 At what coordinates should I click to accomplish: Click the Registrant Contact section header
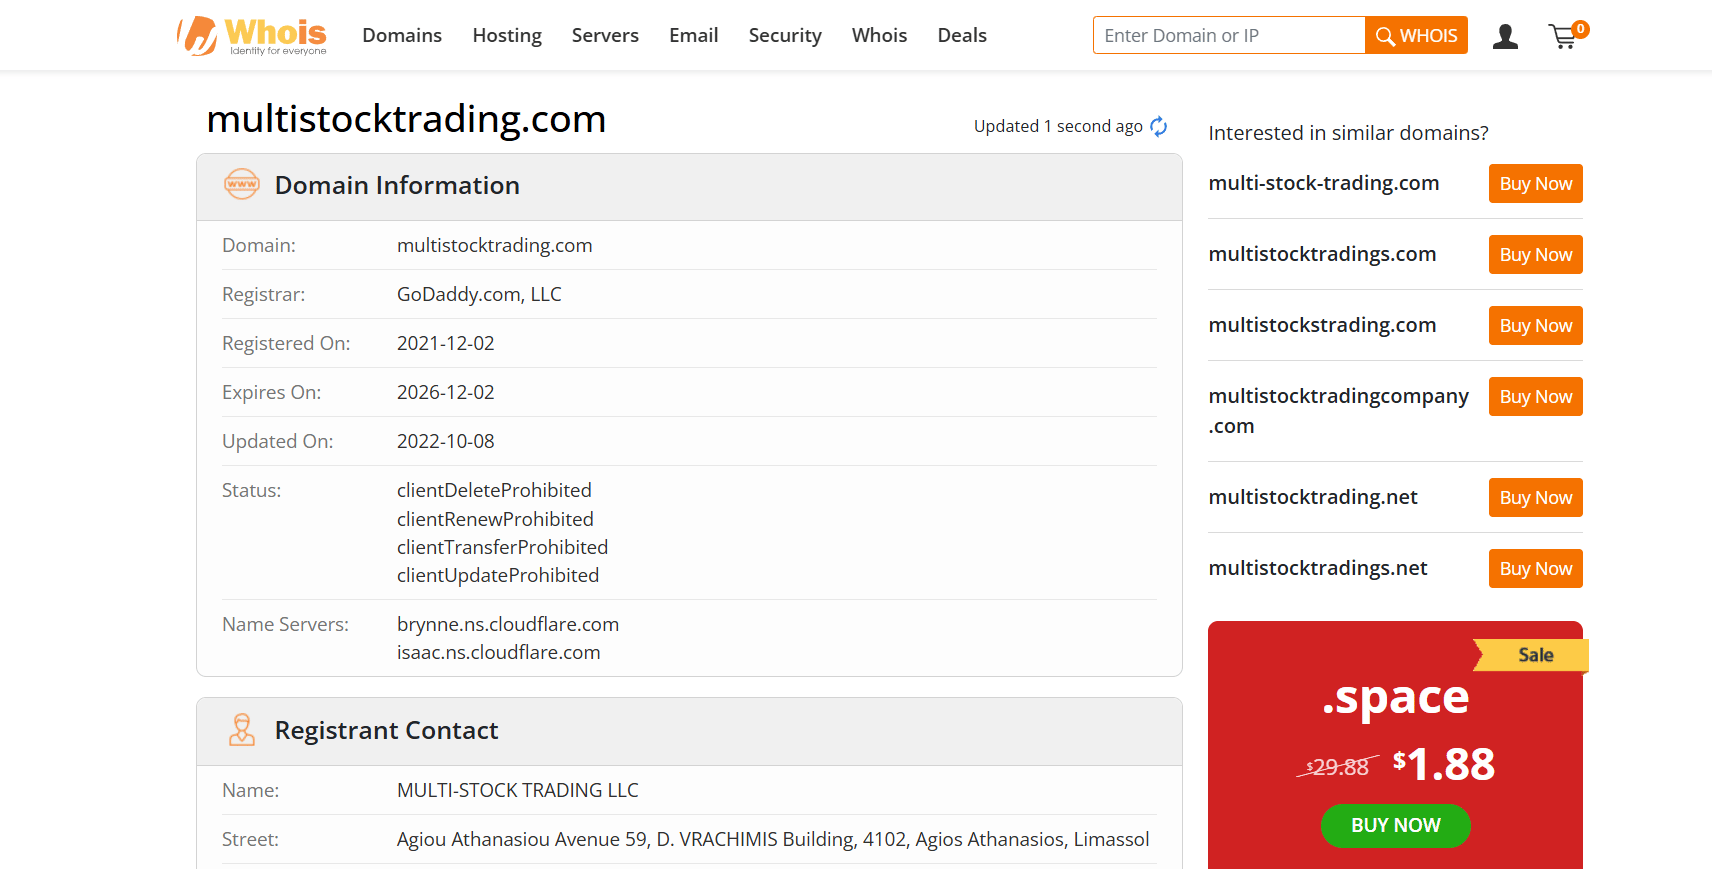689,731
